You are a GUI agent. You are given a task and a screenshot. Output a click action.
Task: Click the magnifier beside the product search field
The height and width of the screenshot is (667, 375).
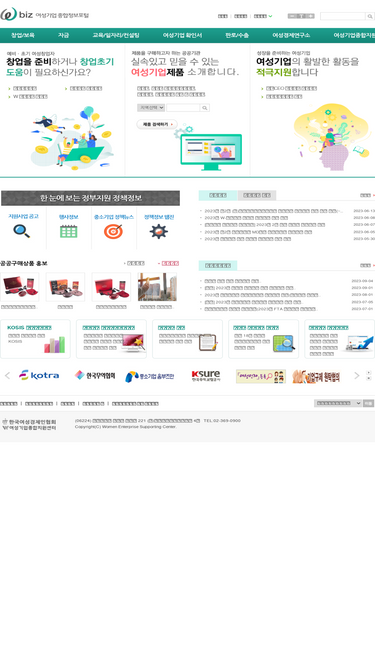pyautogui.click(x=205, y=108)
